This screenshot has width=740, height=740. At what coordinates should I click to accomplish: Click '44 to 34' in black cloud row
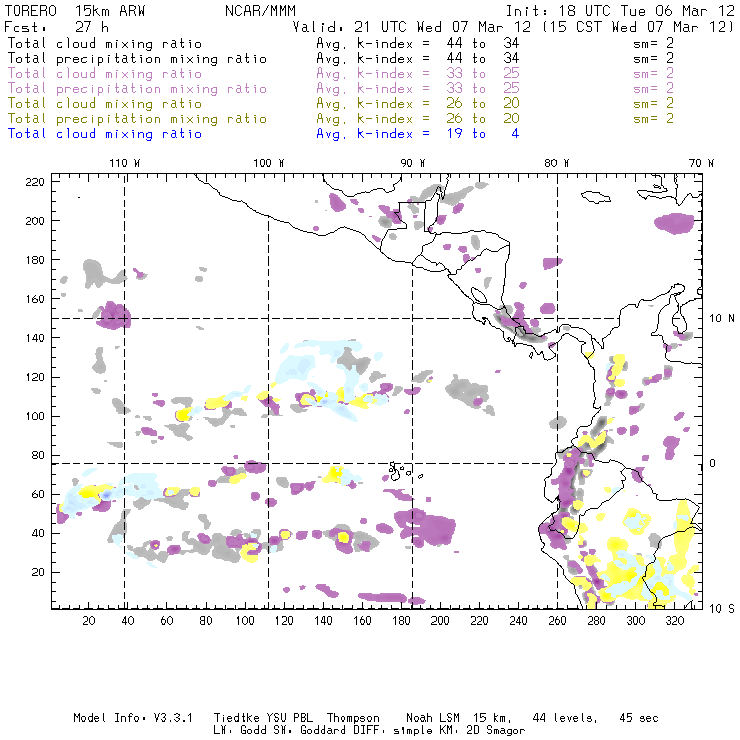(x=483, y=43)
